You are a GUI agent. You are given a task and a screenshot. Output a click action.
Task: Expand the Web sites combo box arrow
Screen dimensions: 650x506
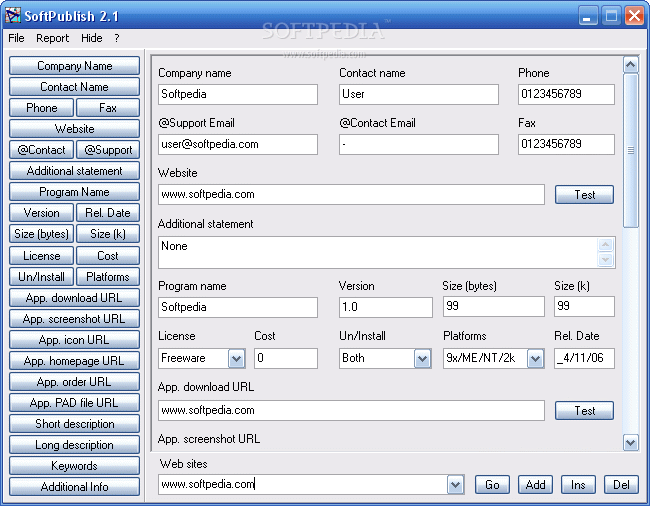[x=455, y=485]
